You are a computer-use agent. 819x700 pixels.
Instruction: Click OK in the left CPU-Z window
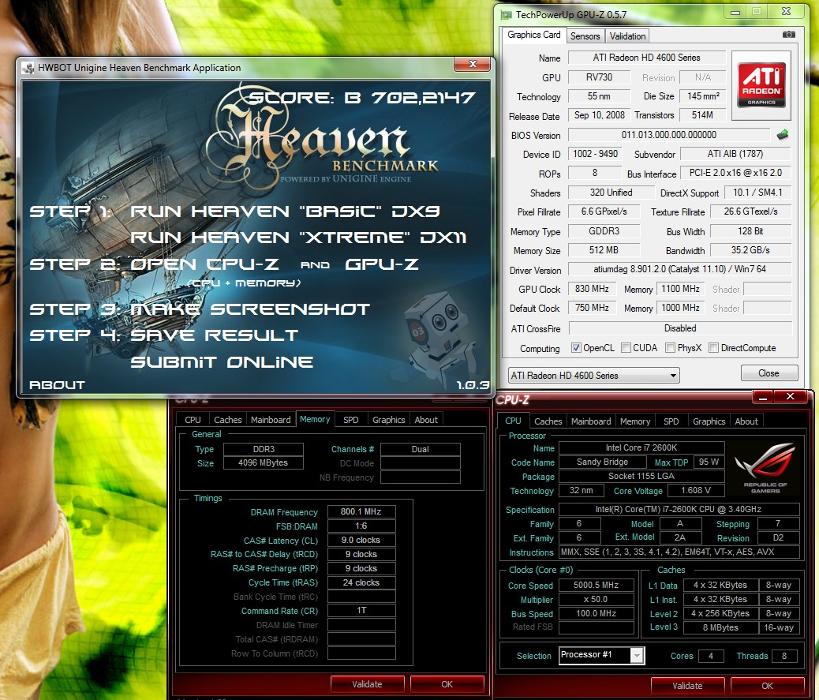click(447, 684)
